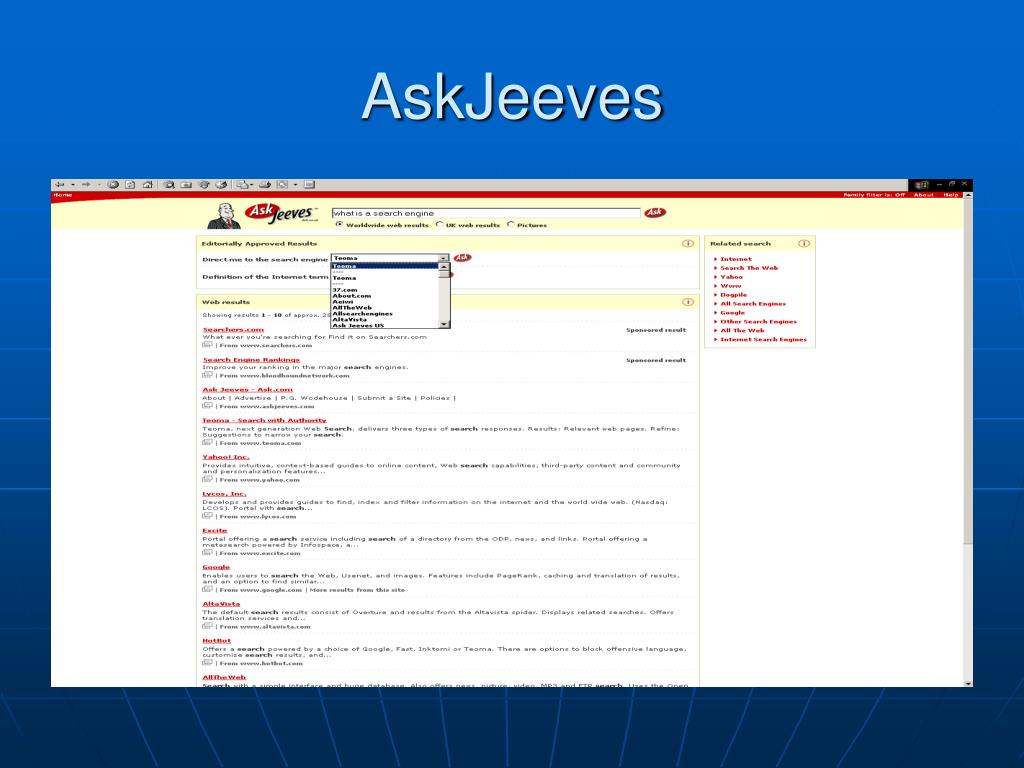Open Teoma - Search with Authority link

pyautogui.click(x=264, y=421)
